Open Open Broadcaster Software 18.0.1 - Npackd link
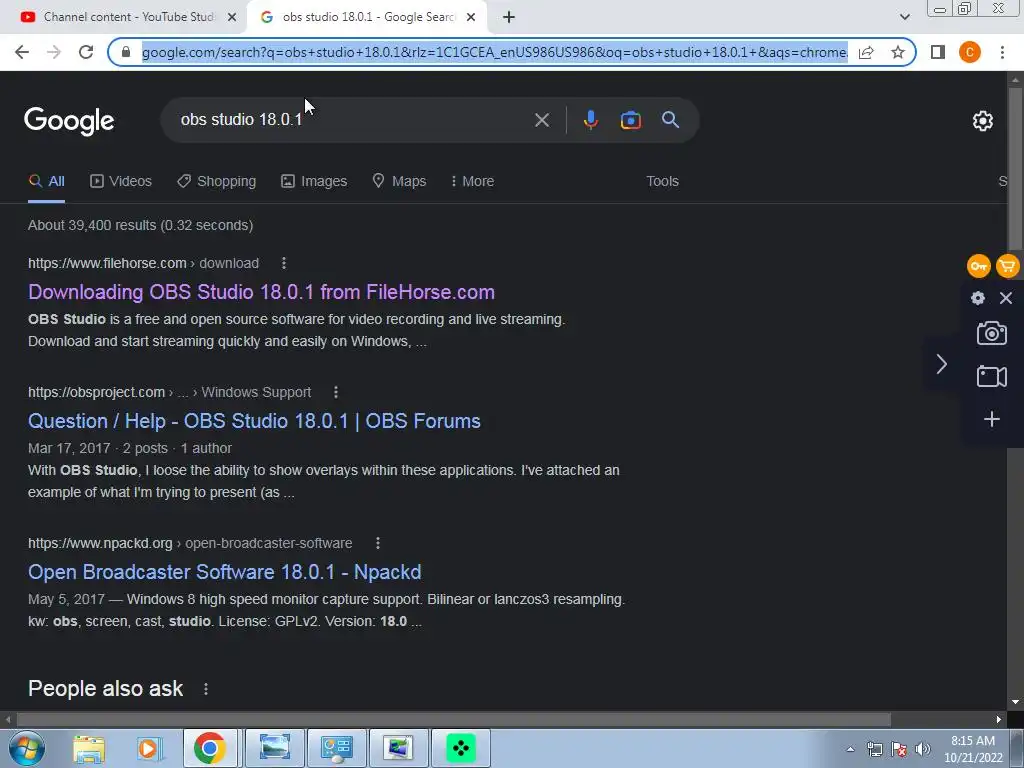The width and height of the screenshot is (1024, 768). (x=225, y=572)
